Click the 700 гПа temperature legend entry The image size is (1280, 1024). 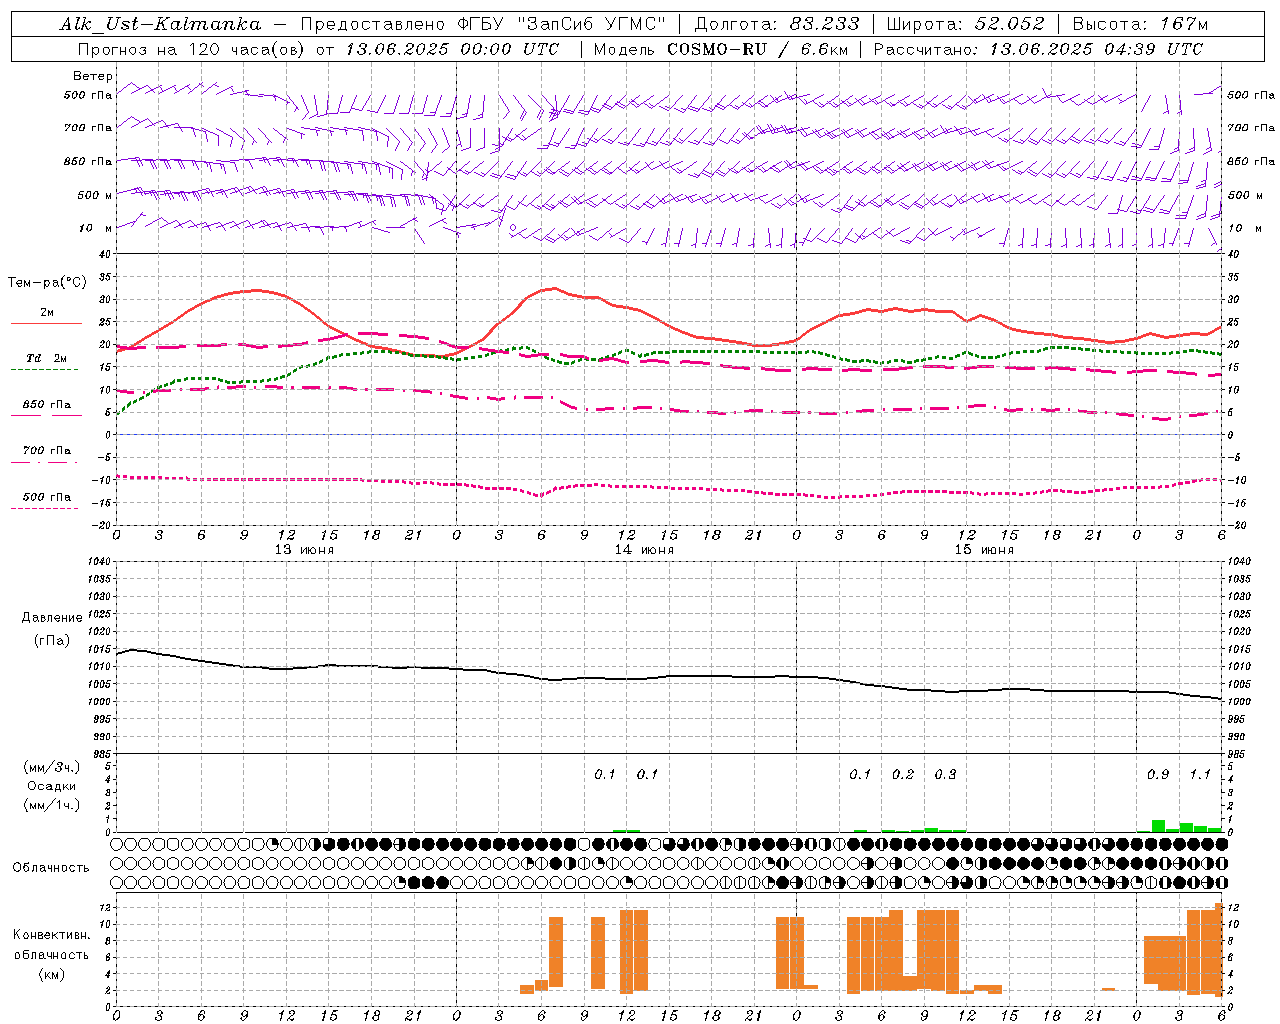(x=47, y=451)
